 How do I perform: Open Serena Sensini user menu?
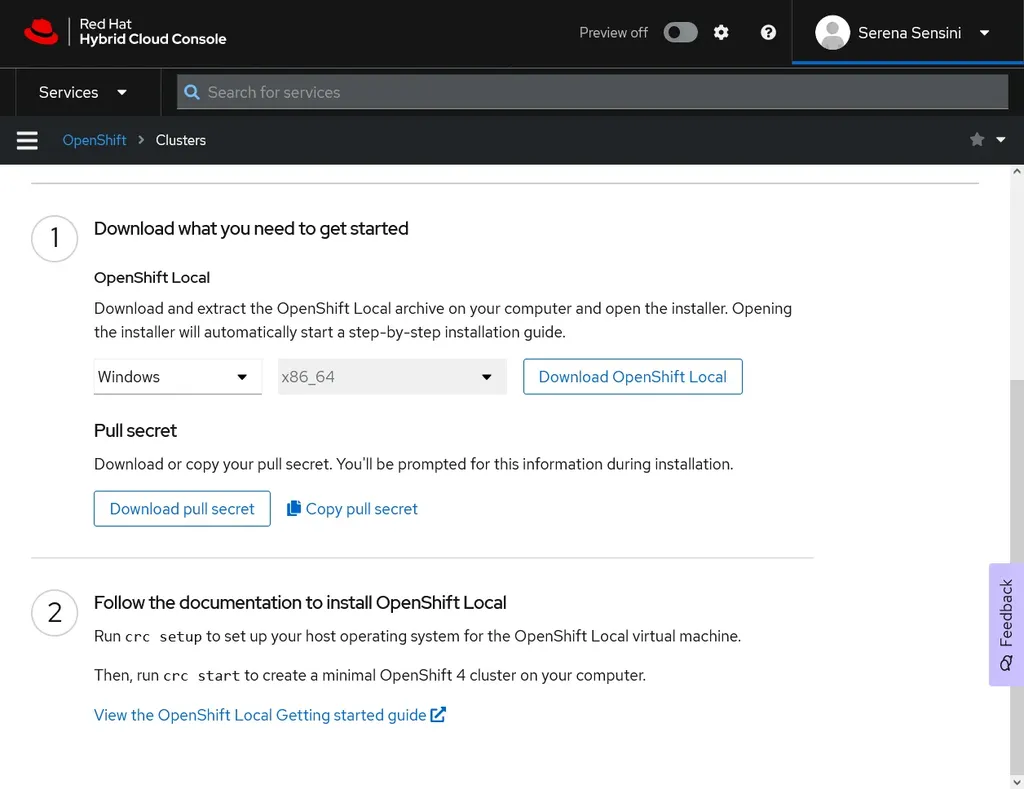click(x=908, y=33)
